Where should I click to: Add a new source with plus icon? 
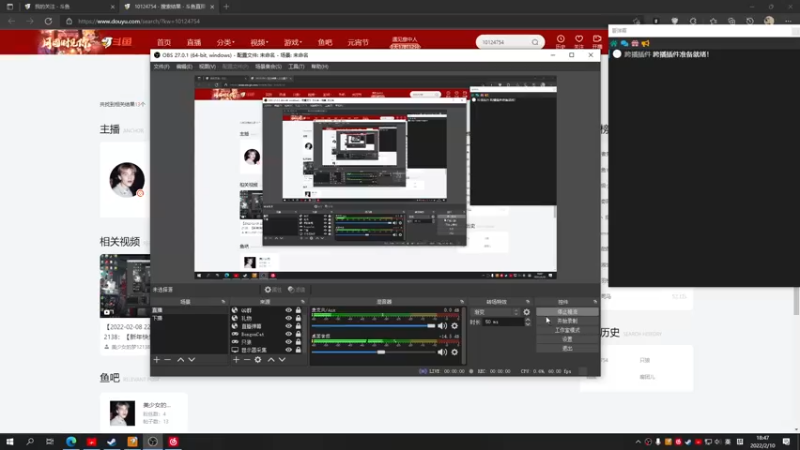[x=236, y=360]
